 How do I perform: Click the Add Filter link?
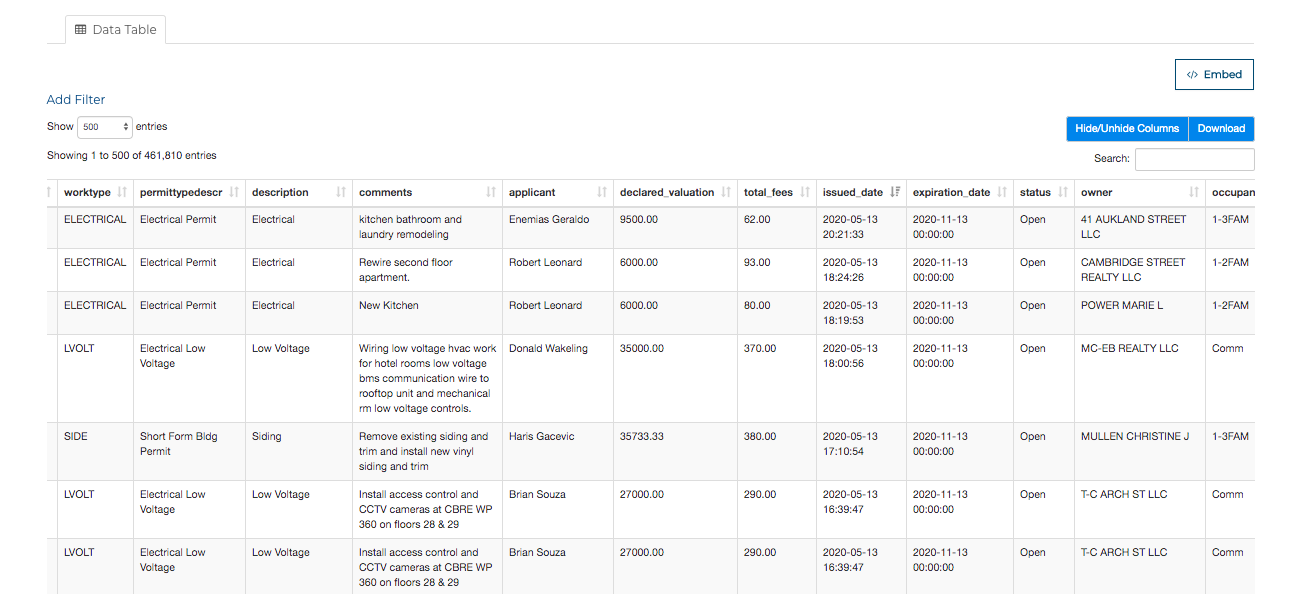[x=76, y=100]
